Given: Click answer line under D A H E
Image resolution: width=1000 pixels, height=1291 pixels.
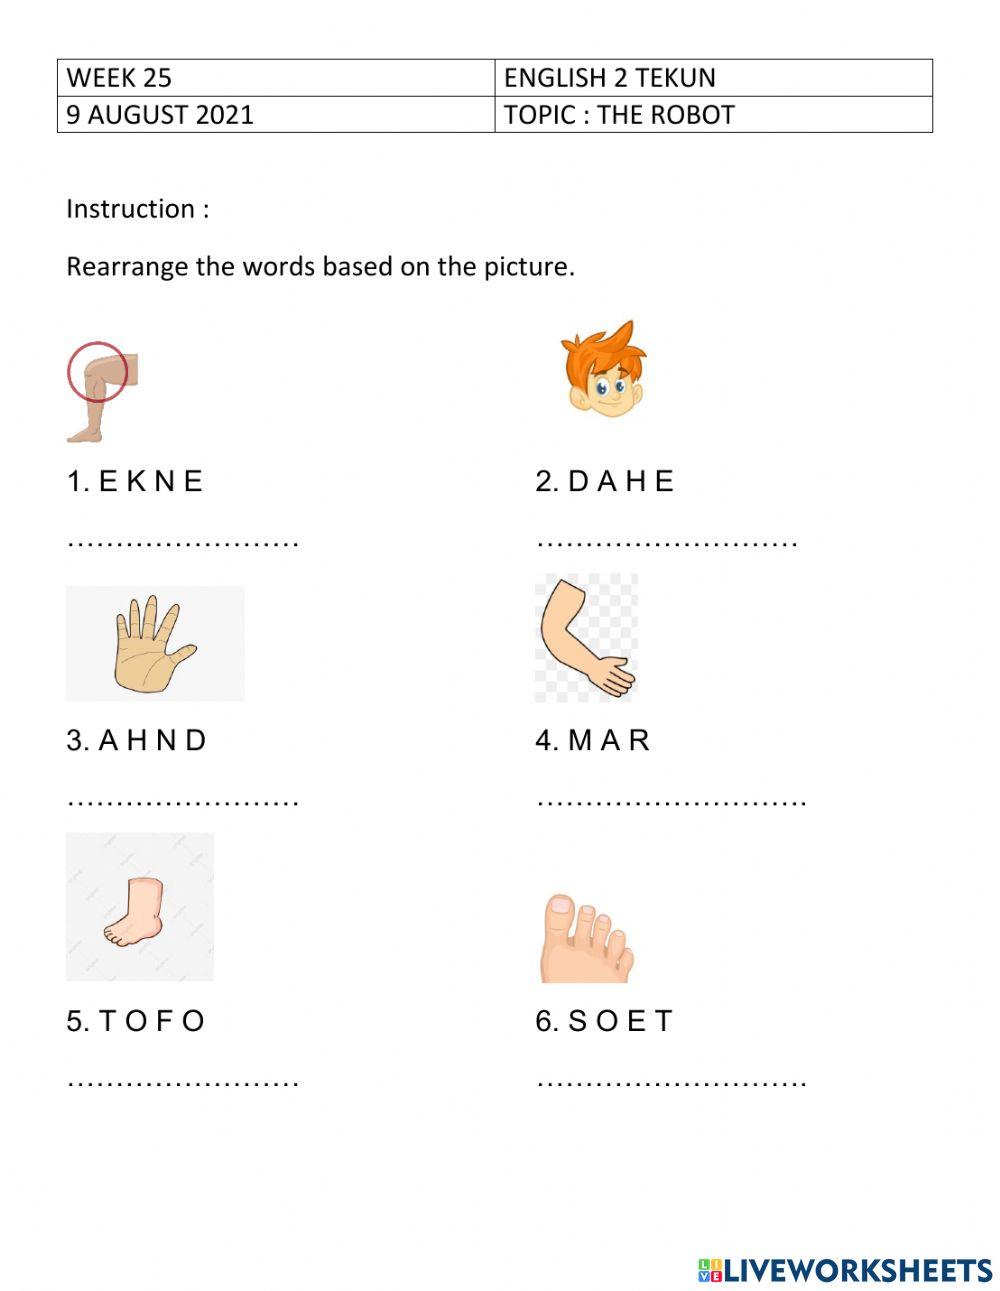Looking at the screenshot, I should click(x=666, y=543).
